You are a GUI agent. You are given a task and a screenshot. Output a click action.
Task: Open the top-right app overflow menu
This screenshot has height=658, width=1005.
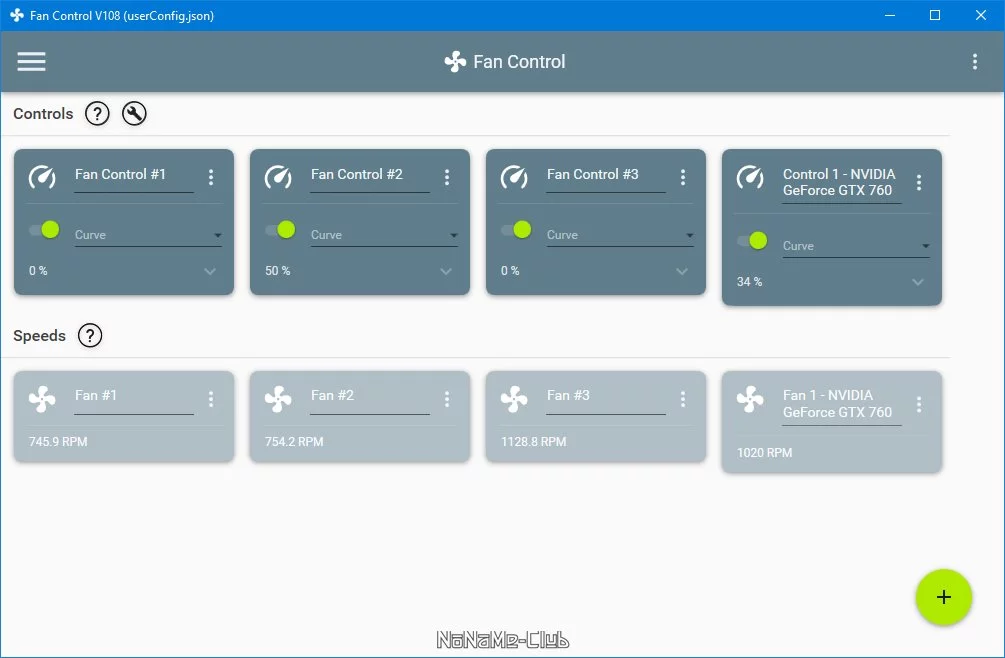[x=975, y=62]
